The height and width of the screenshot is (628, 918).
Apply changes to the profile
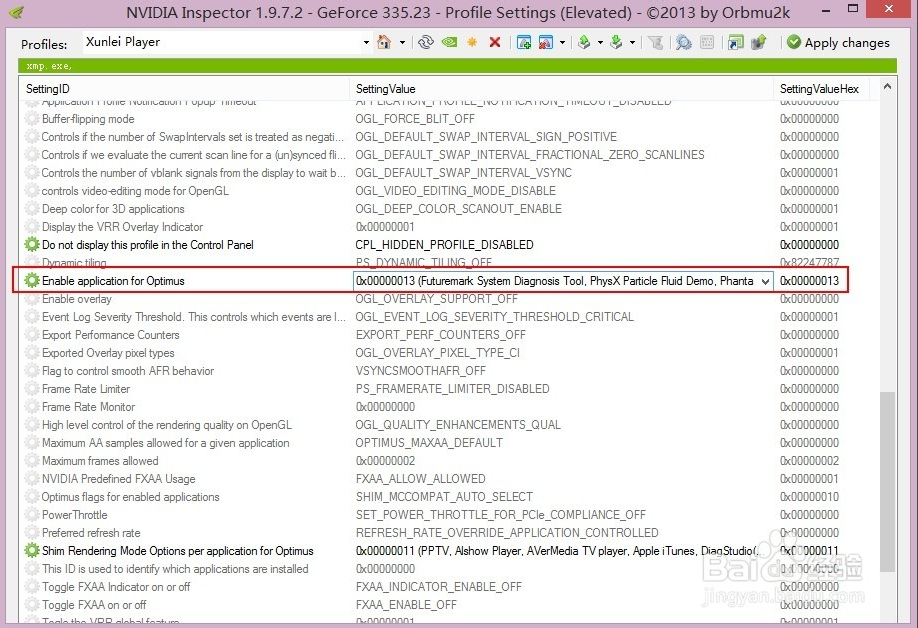[838, 42]
